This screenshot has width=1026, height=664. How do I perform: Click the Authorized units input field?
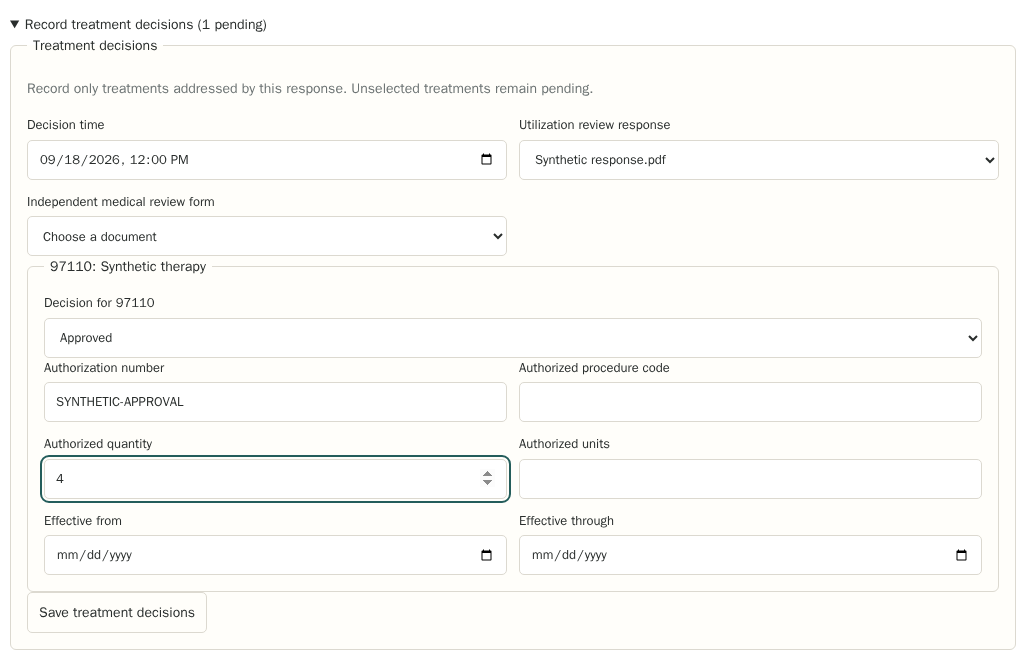coord(750,479)
